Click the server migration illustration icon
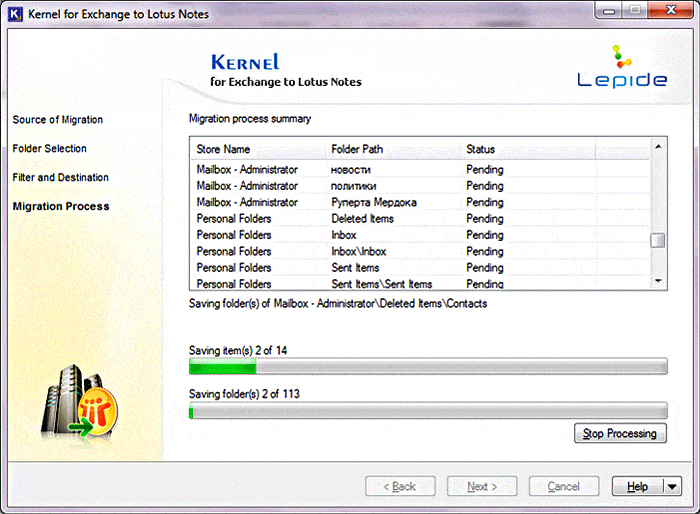This screenshot has width=700, height=514. (79, 404)
